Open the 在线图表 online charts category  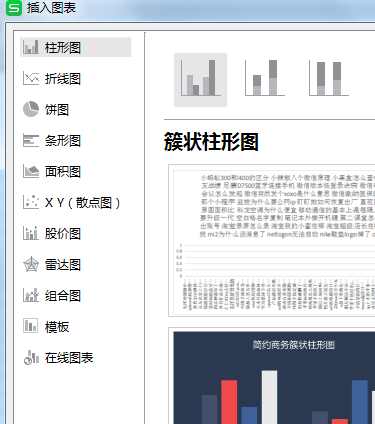[x=58, y=358]
